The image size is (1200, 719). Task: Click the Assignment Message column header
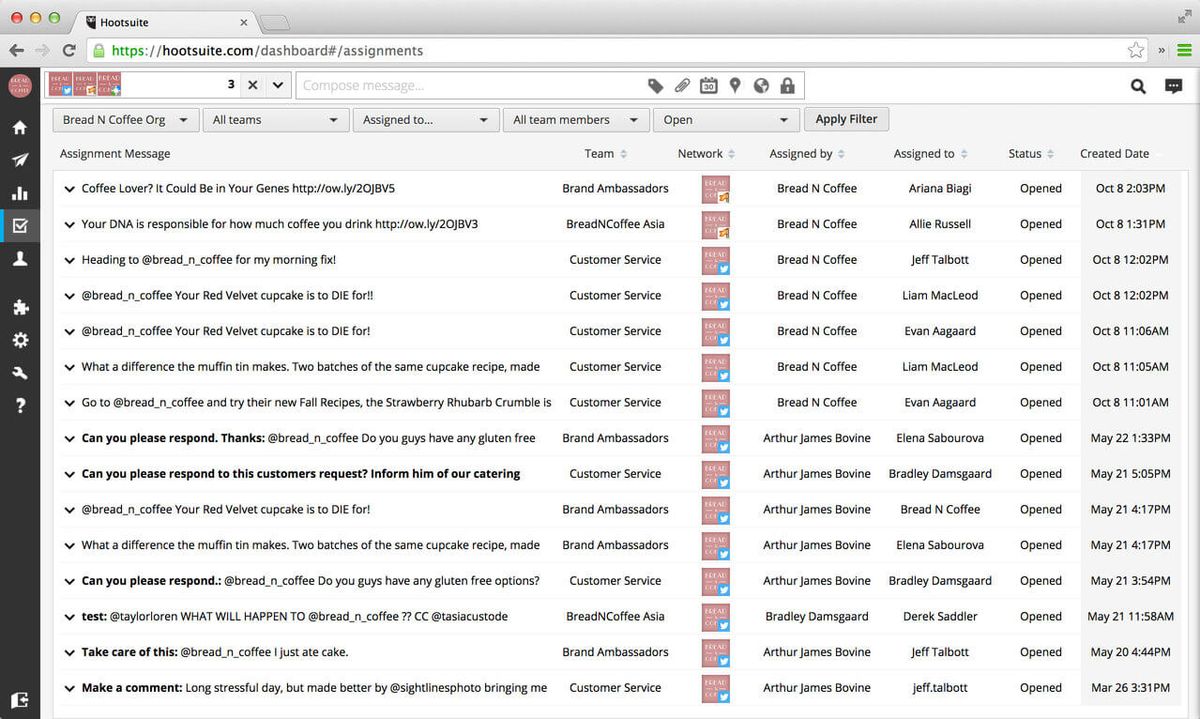(x=115, y=154)
